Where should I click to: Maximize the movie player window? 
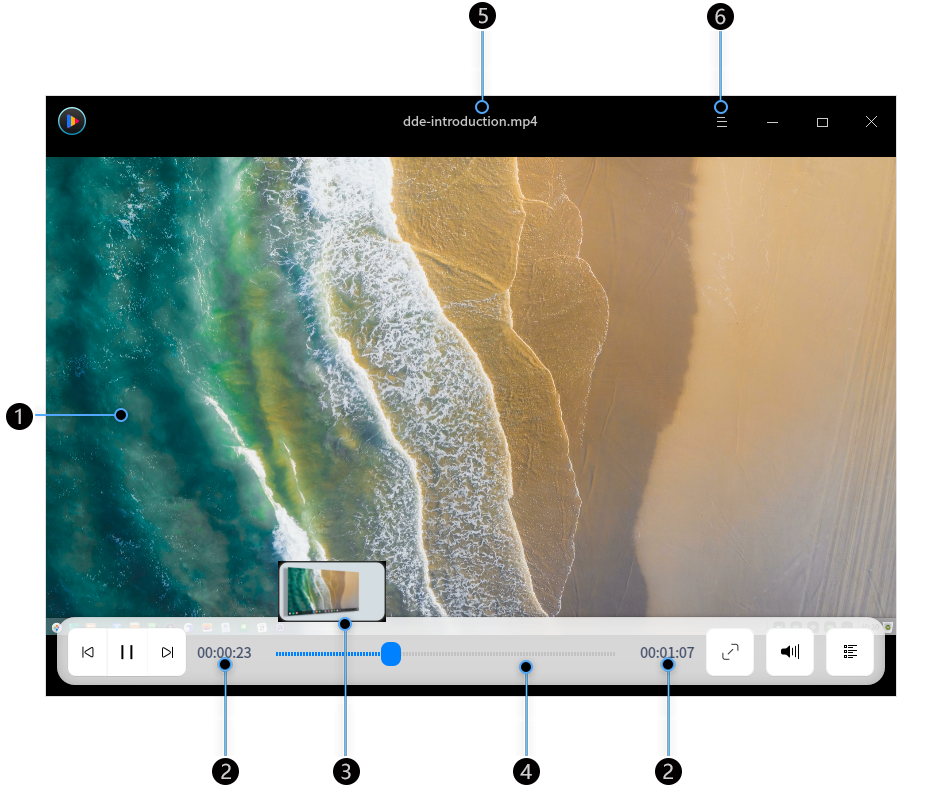822,123
